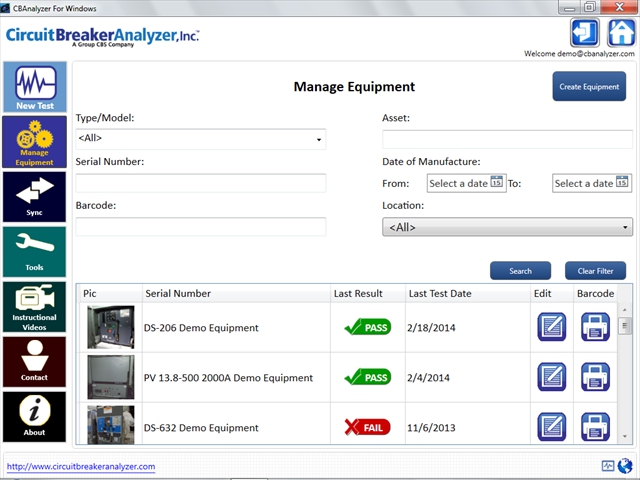Open the circuitbreakeranalyzer.com link
This screenshot has height=480, width=640.
pyautogui.click(x=81, y=466)
